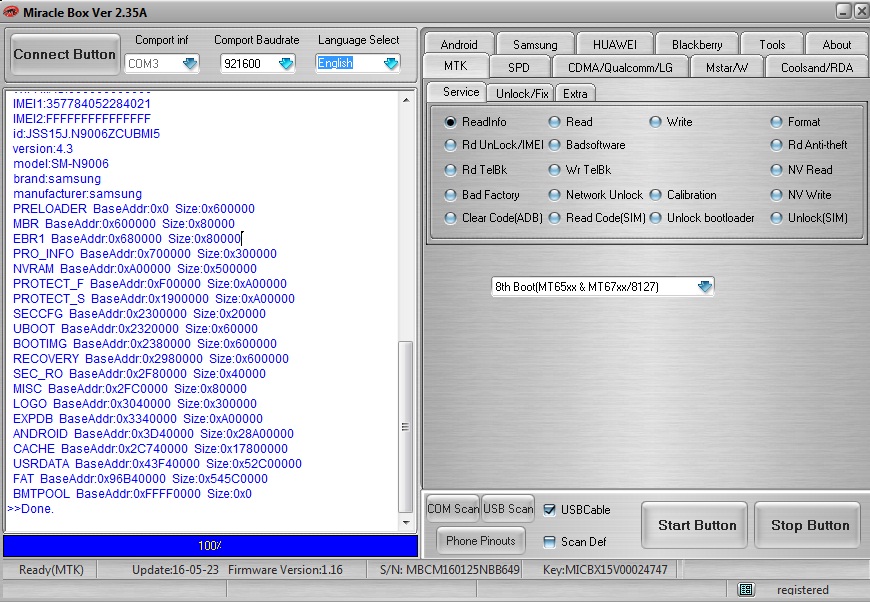Image resolution: width=870 pixels, height=602 pixels.
Task: Switch to the Samsung tab
Action: (535, 44)
